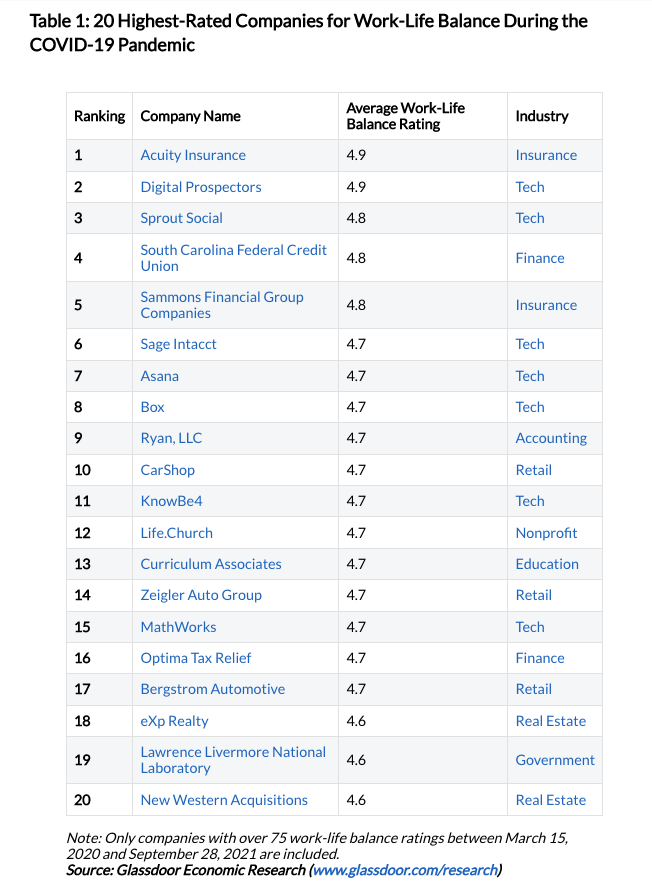Viewport: 652px width, 883px height.
Task: Click the Ryan, LLC link
Action: pyautogui.click(x=171, y=438)
